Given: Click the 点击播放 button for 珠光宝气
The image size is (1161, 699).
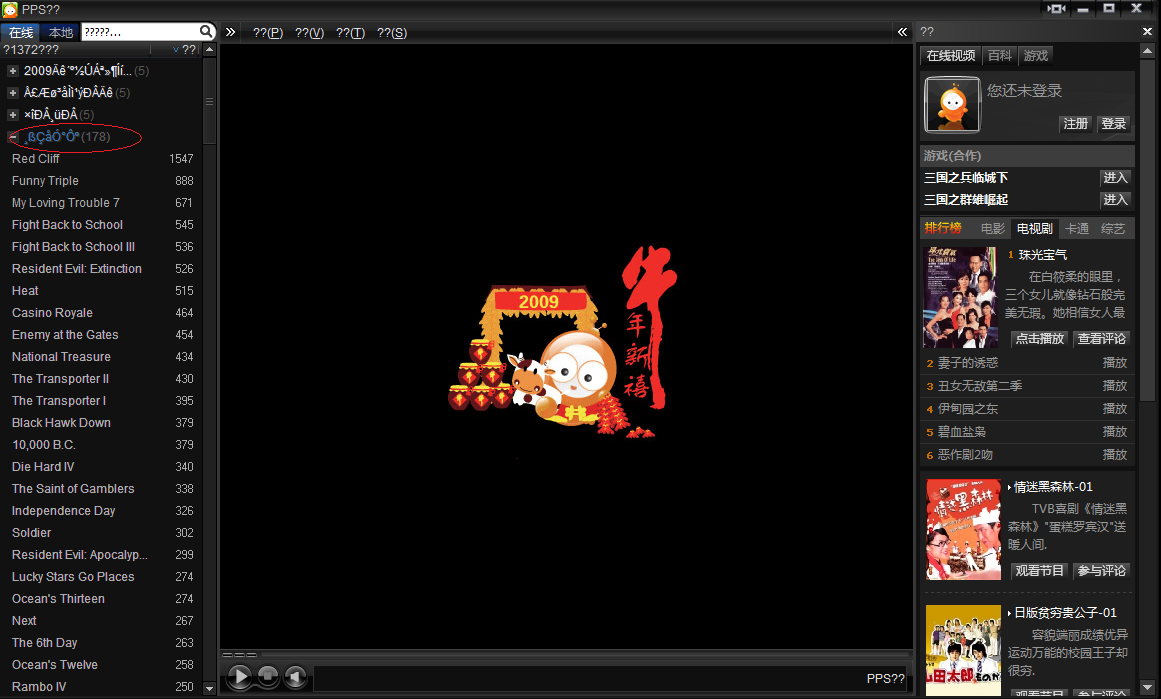Looking at the screenshot, I should pyautogui.click(x=1040, y=339).
